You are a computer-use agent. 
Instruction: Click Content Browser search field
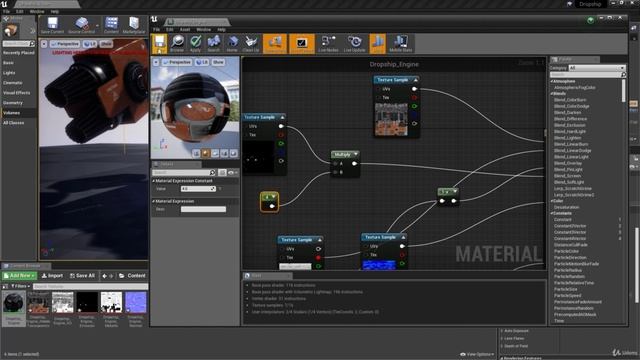pyautogui.click(x=90, y=286)
